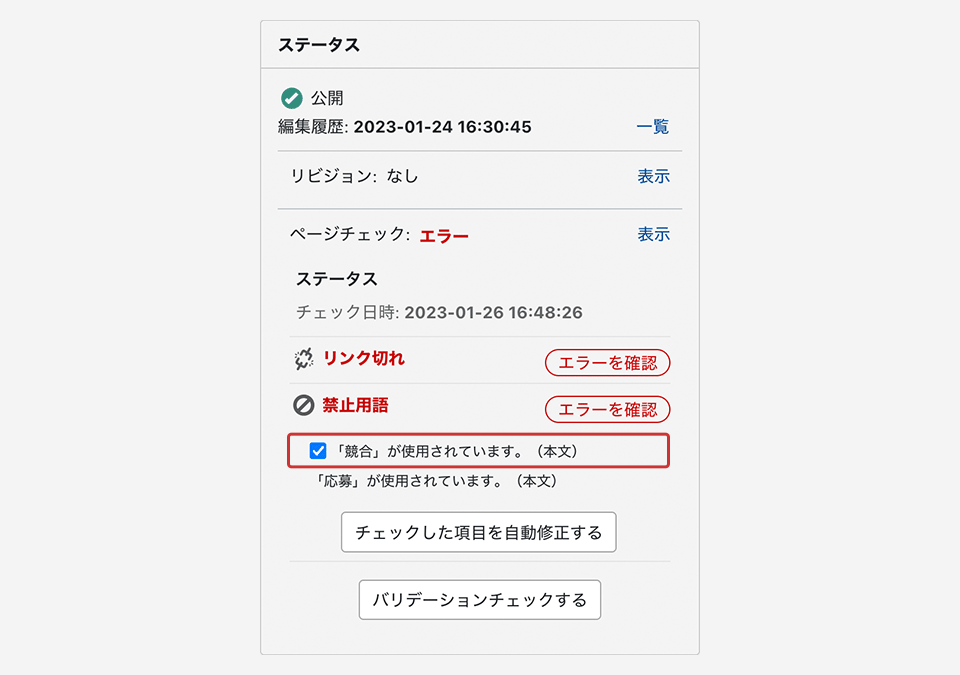Click the red 禁止用語 label
This screenshot has height=675, width=960.
coord(355,405)
